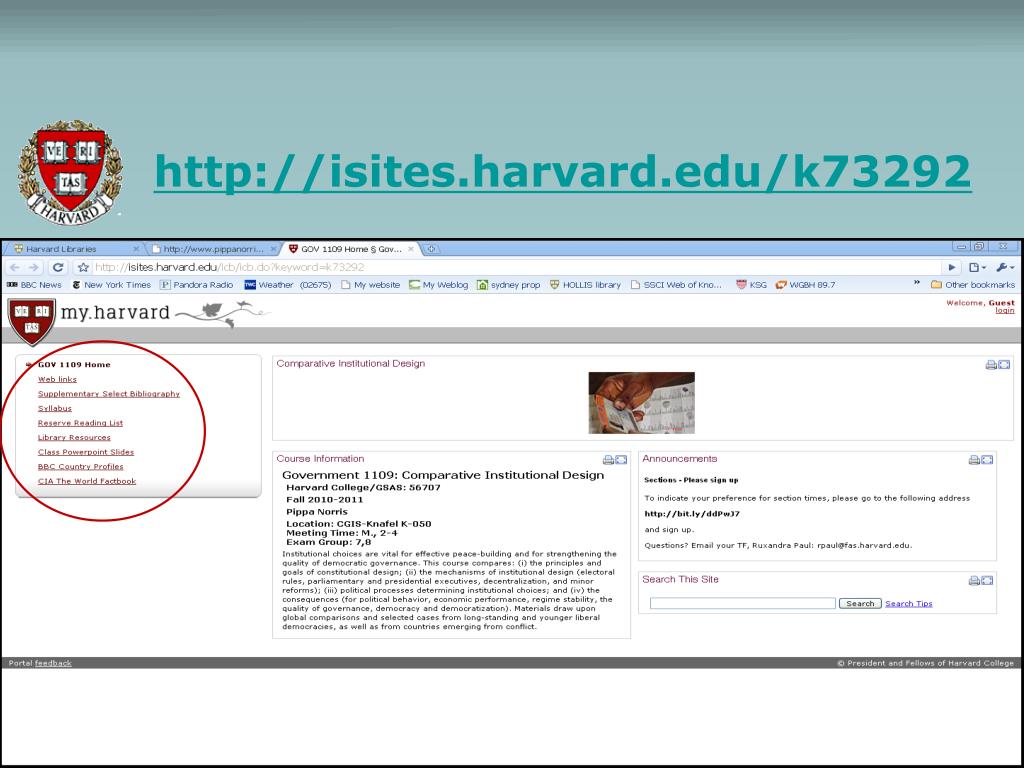This screenshot has width=1024, height=768.
Task: Print the Announcements panel
Action: (x=974, y=460)
